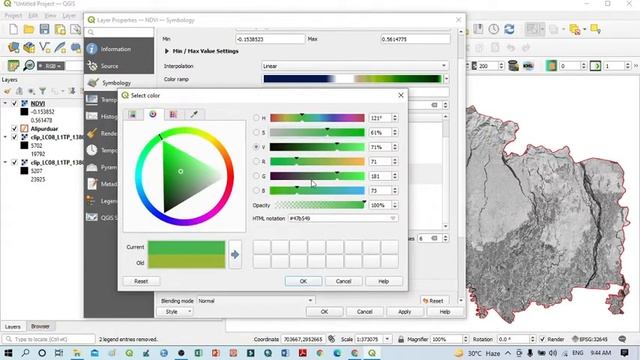
Task: Switch to color wheel tab in Select color
Action: (x=153, y=114)
